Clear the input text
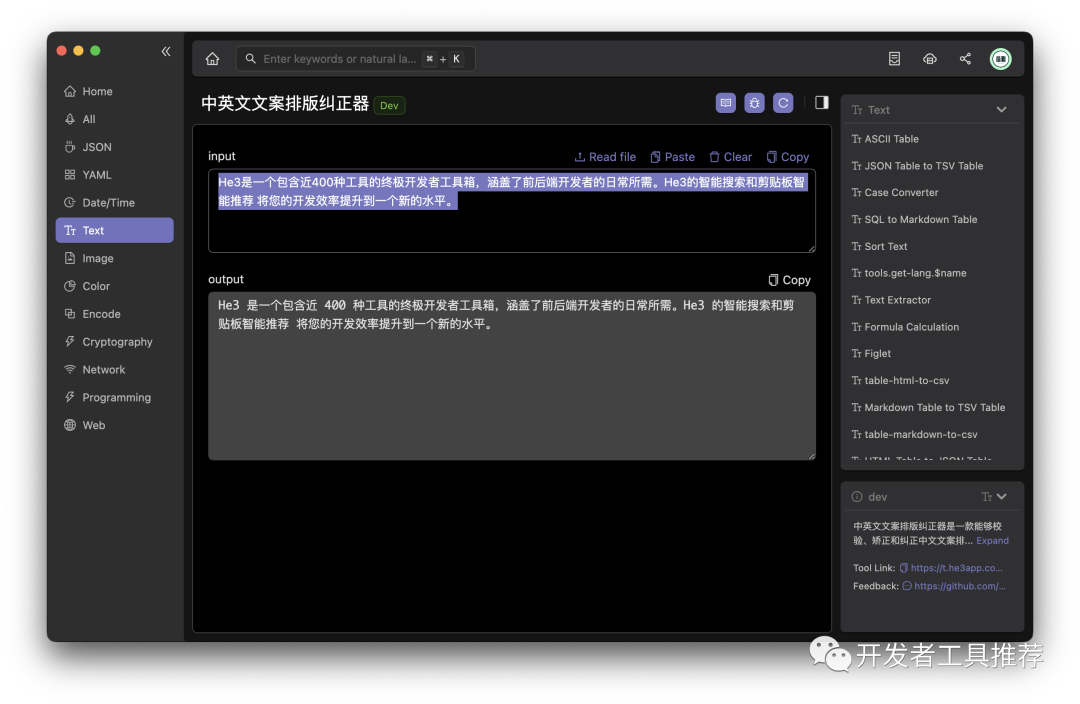This screenshot has width=1080, height=704. [730, 157]
